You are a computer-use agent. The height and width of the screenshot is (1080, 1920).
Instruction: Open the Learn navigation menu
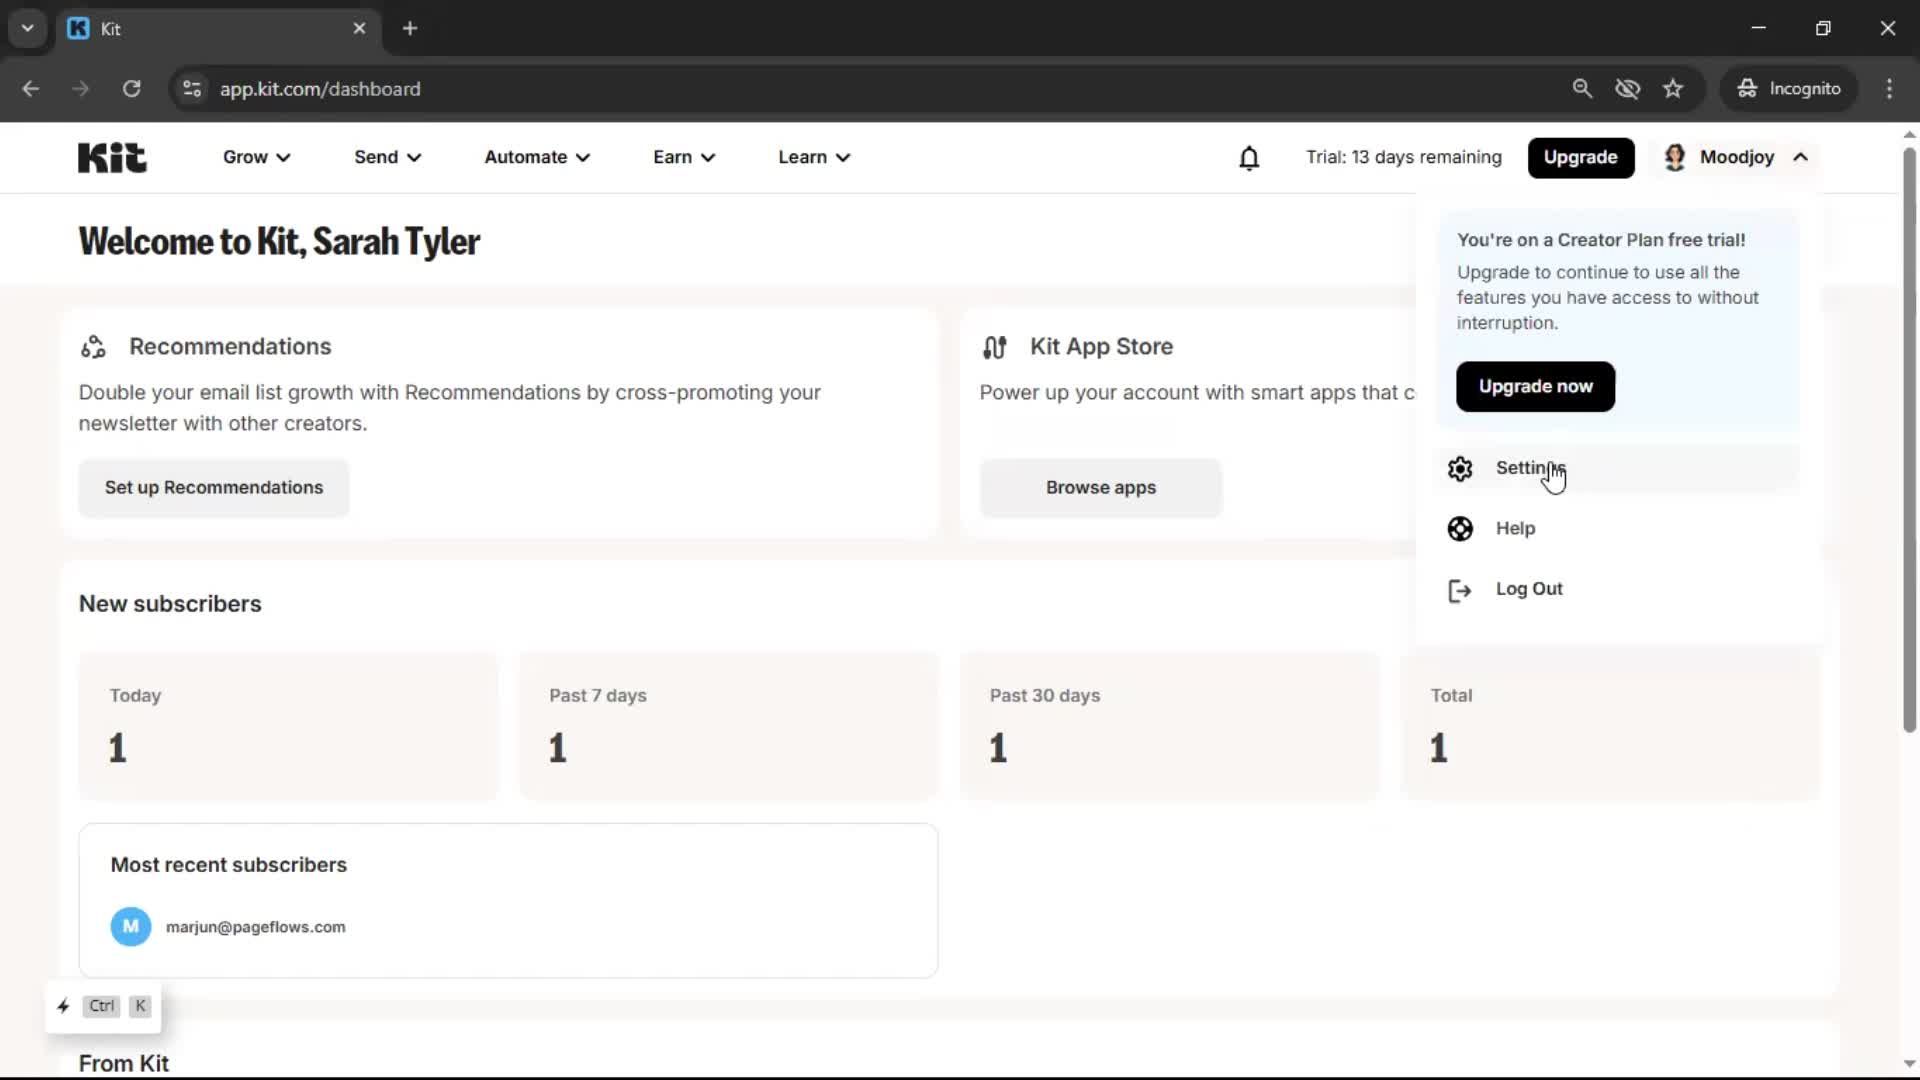pos(814,157)
